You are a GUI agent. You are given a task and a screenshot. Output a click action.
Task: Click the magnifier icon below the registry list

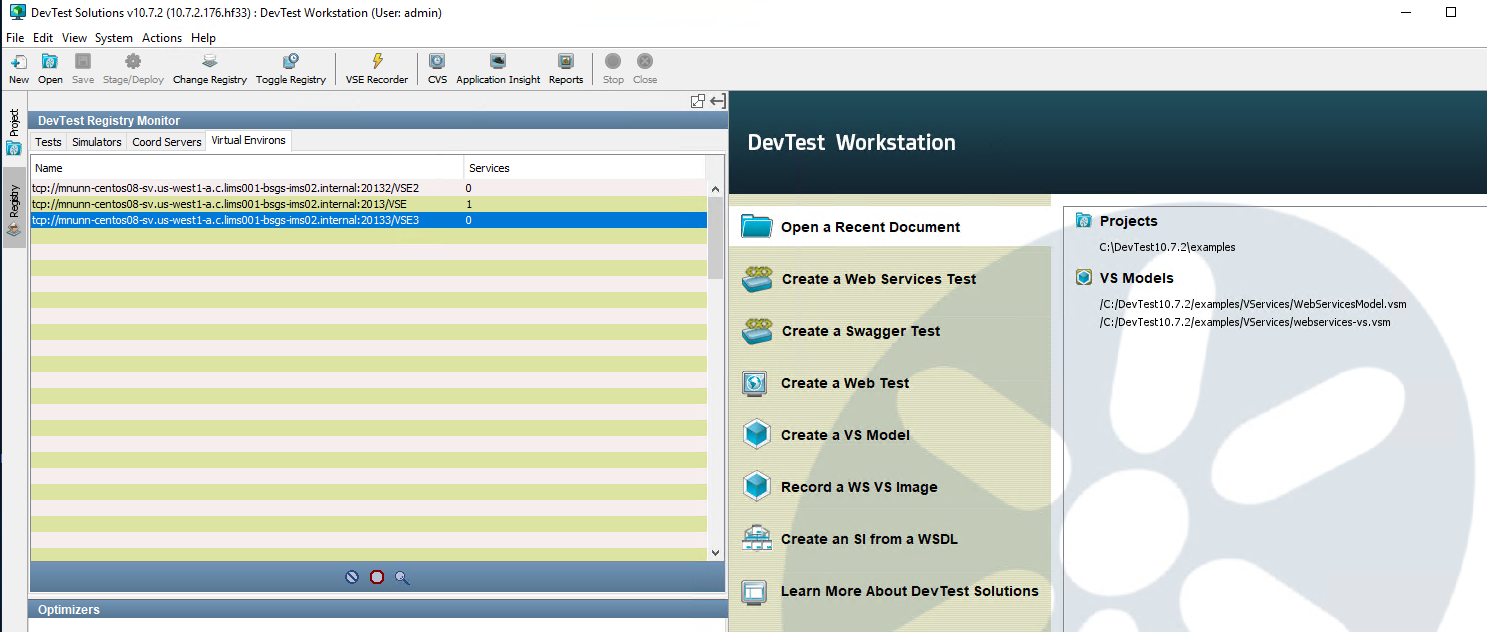click(x=402, y=577)
